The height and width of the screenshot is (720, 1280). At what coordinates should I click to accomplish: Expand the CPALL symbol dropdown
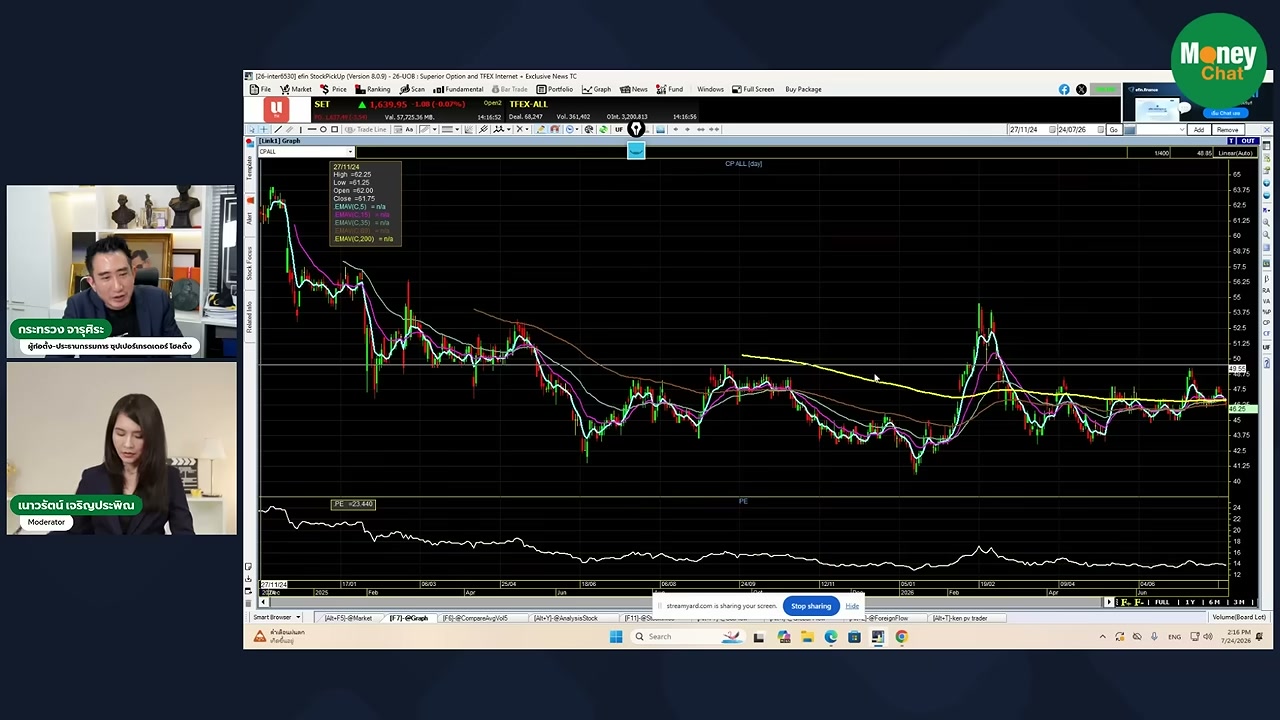point(350,152)
